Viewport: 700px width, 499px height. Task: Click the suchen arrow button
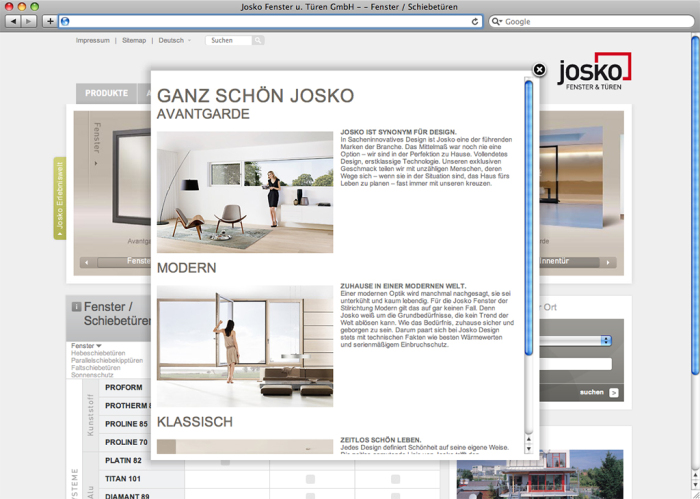pyautogui.click(x=614, y=393)
